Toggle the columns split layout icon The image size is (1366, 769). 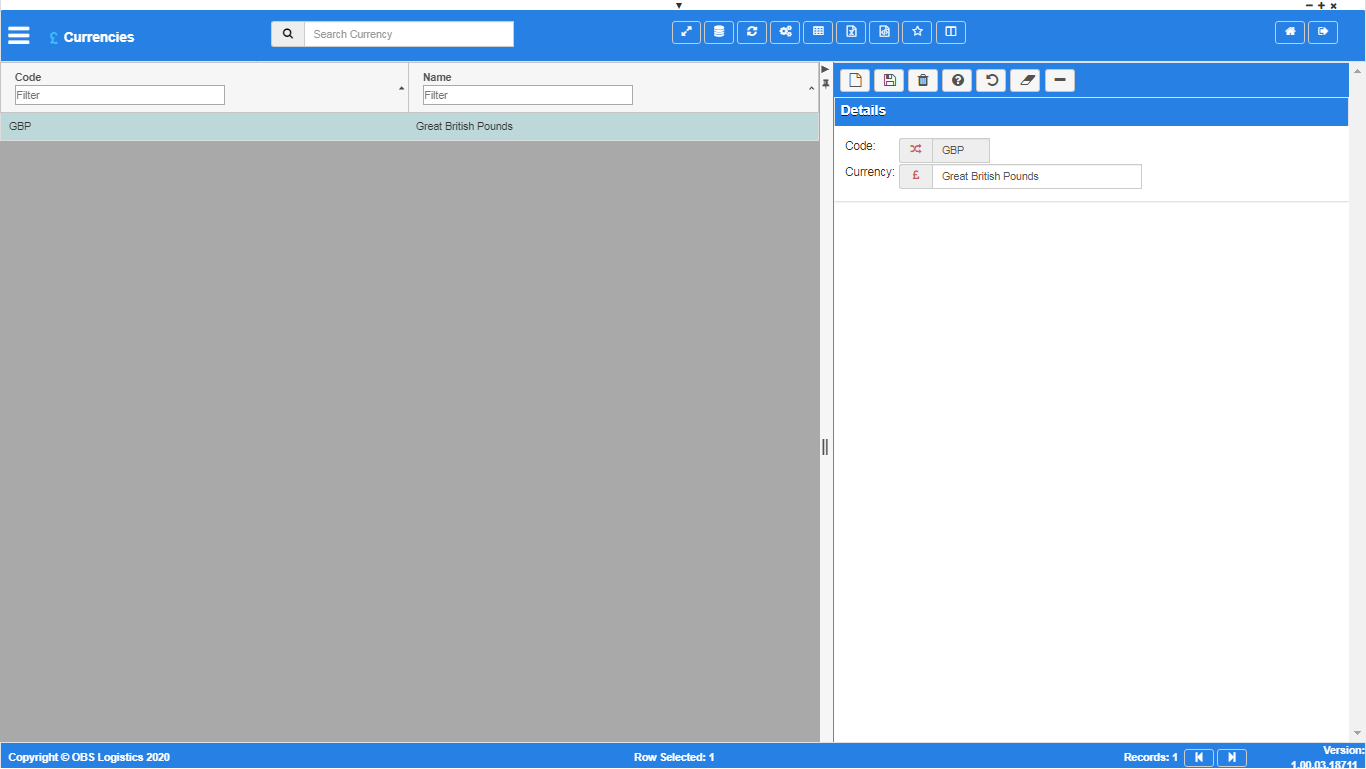coord(950,32)
